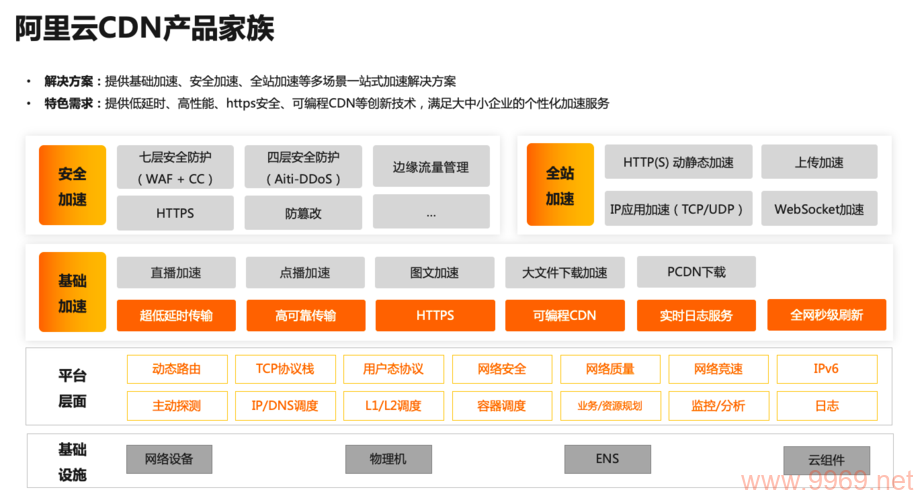Click gray ENS box
Screen dimensions: 924x500
[x=608, y=459]
